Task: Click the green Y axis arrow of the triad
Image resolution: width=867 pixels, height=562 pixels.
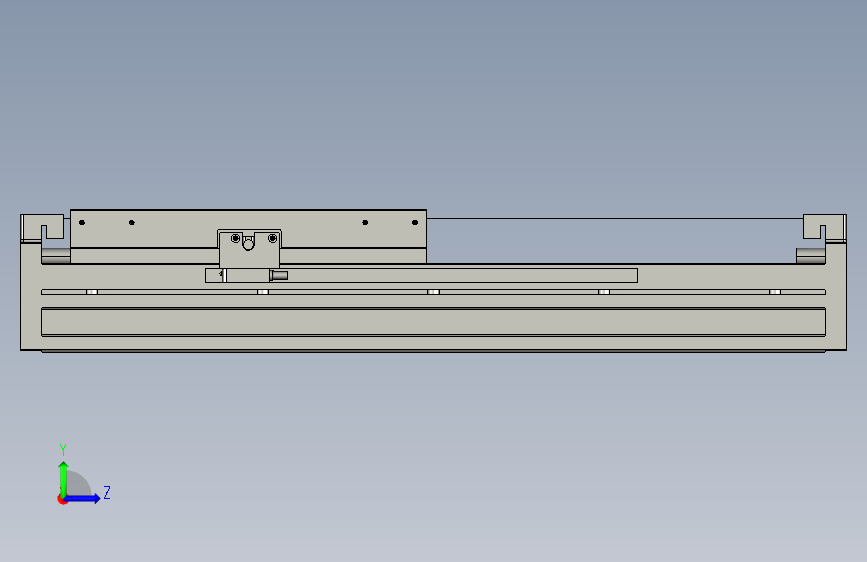Action: pos(64,479)
